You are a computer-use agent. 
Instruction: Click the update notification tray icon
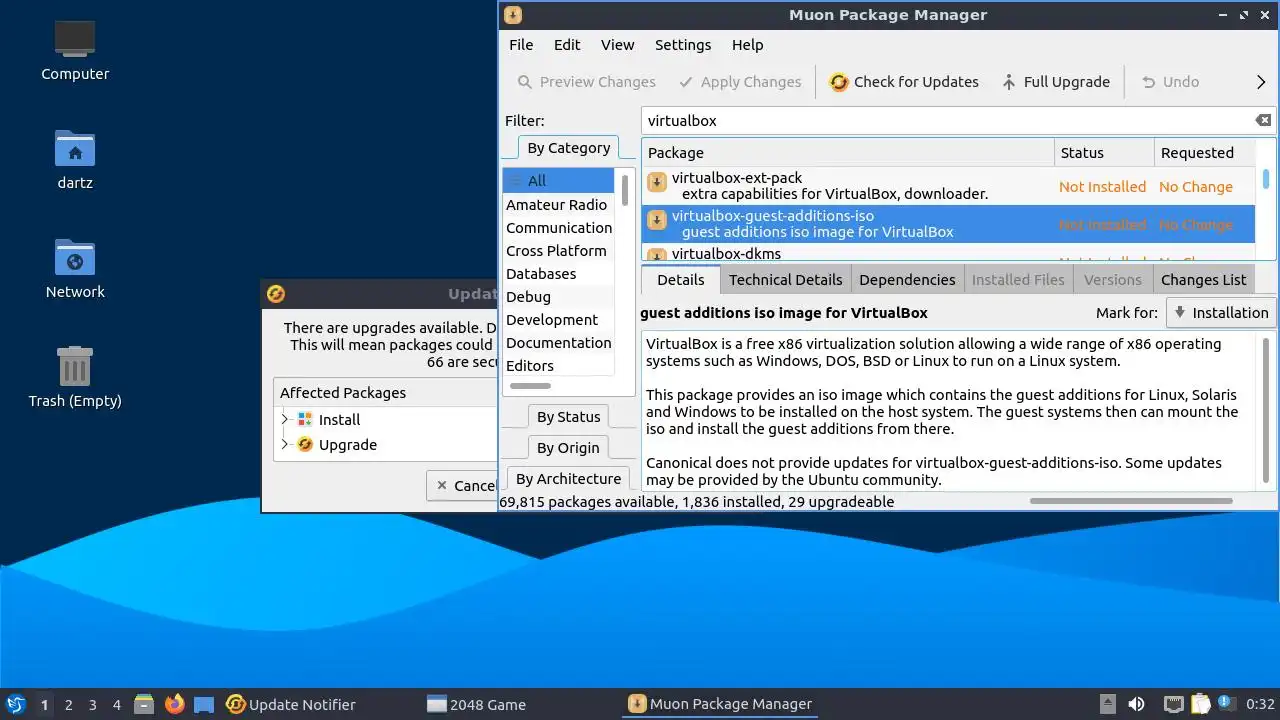(1226, 704)
